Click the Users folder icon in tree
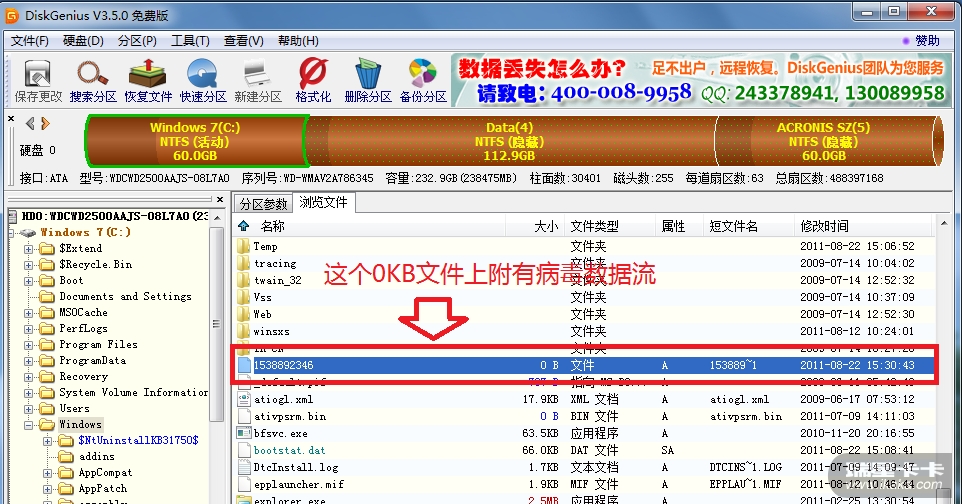 (x=47, y=409)
